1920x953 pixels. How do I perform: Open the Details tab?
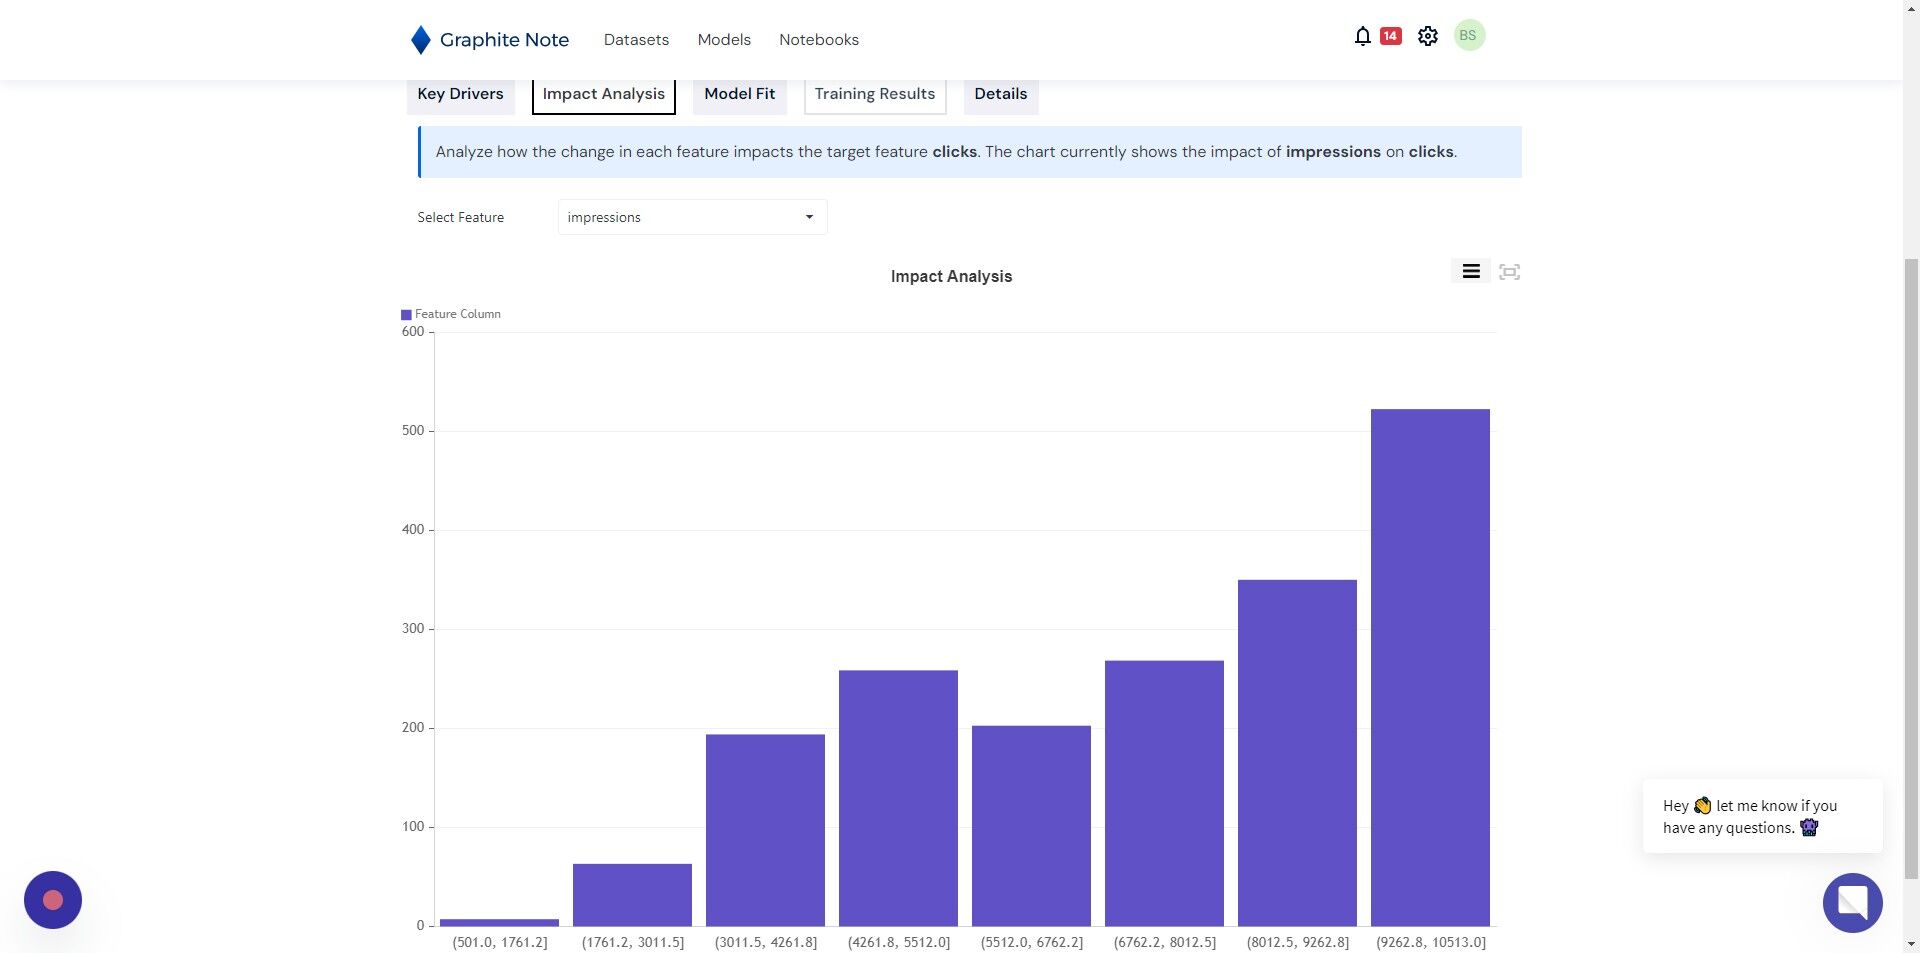[1001, 94]
